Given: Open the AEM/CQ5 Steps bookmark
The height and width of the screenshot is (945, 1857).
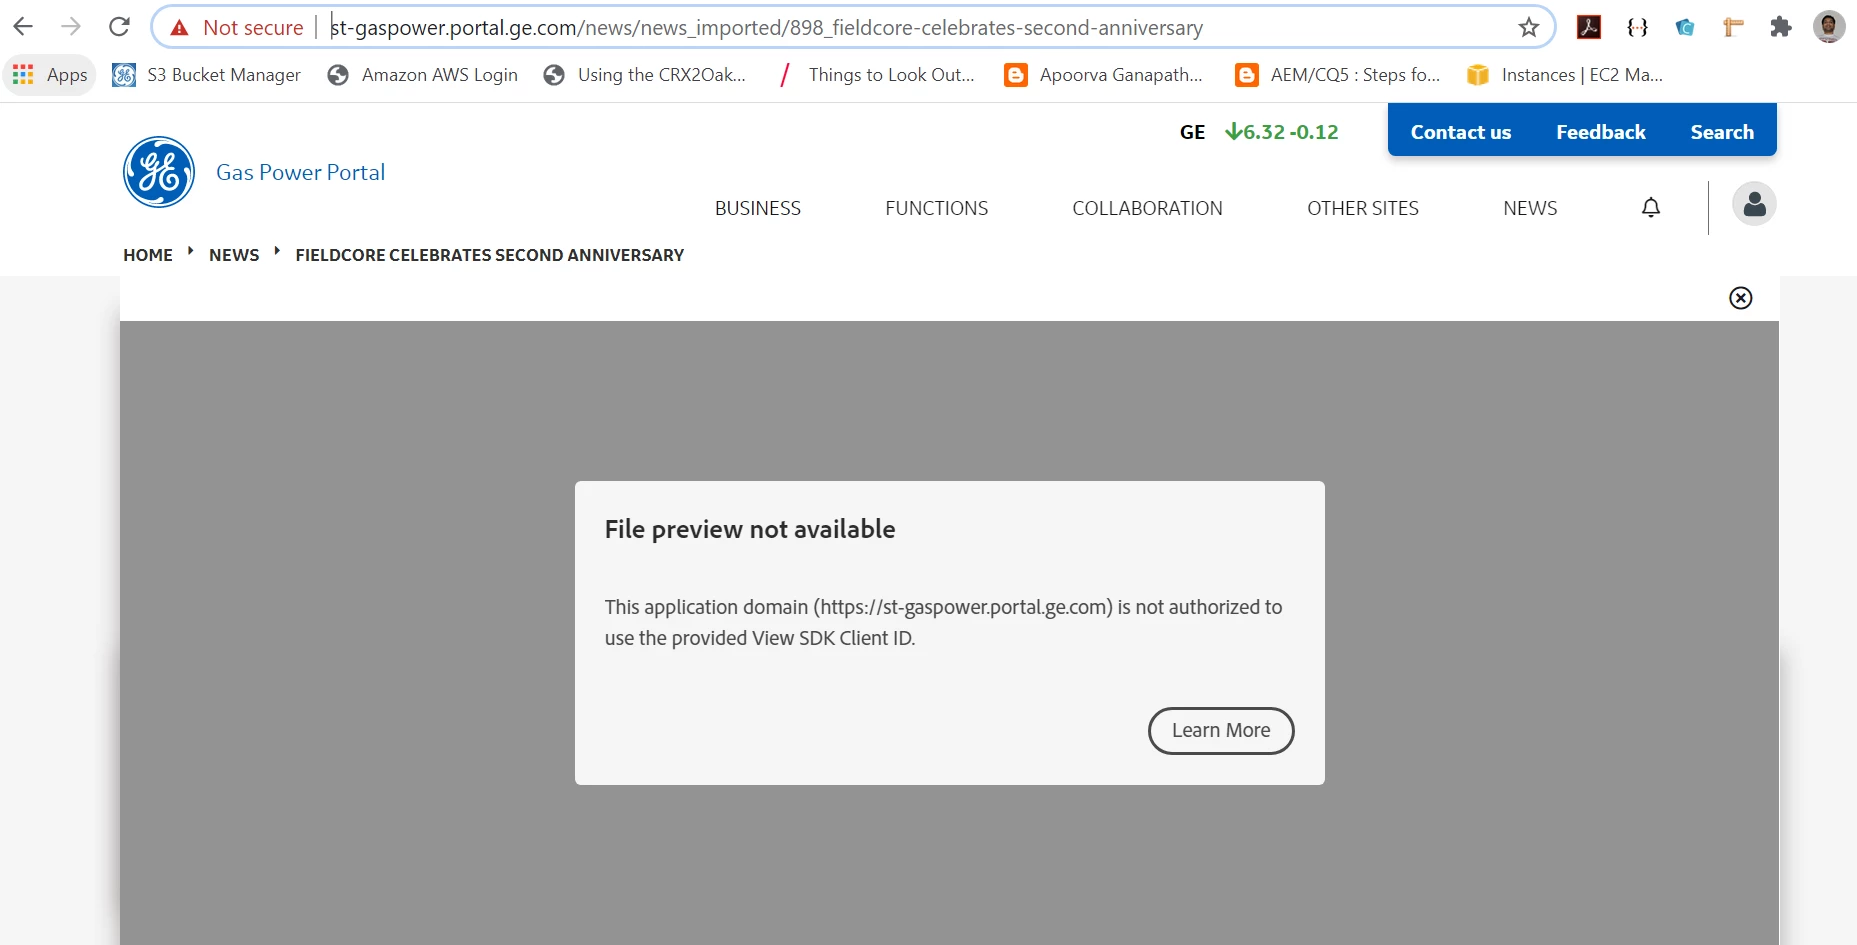Looking at the screenshot, I should tap(1339, 75).
